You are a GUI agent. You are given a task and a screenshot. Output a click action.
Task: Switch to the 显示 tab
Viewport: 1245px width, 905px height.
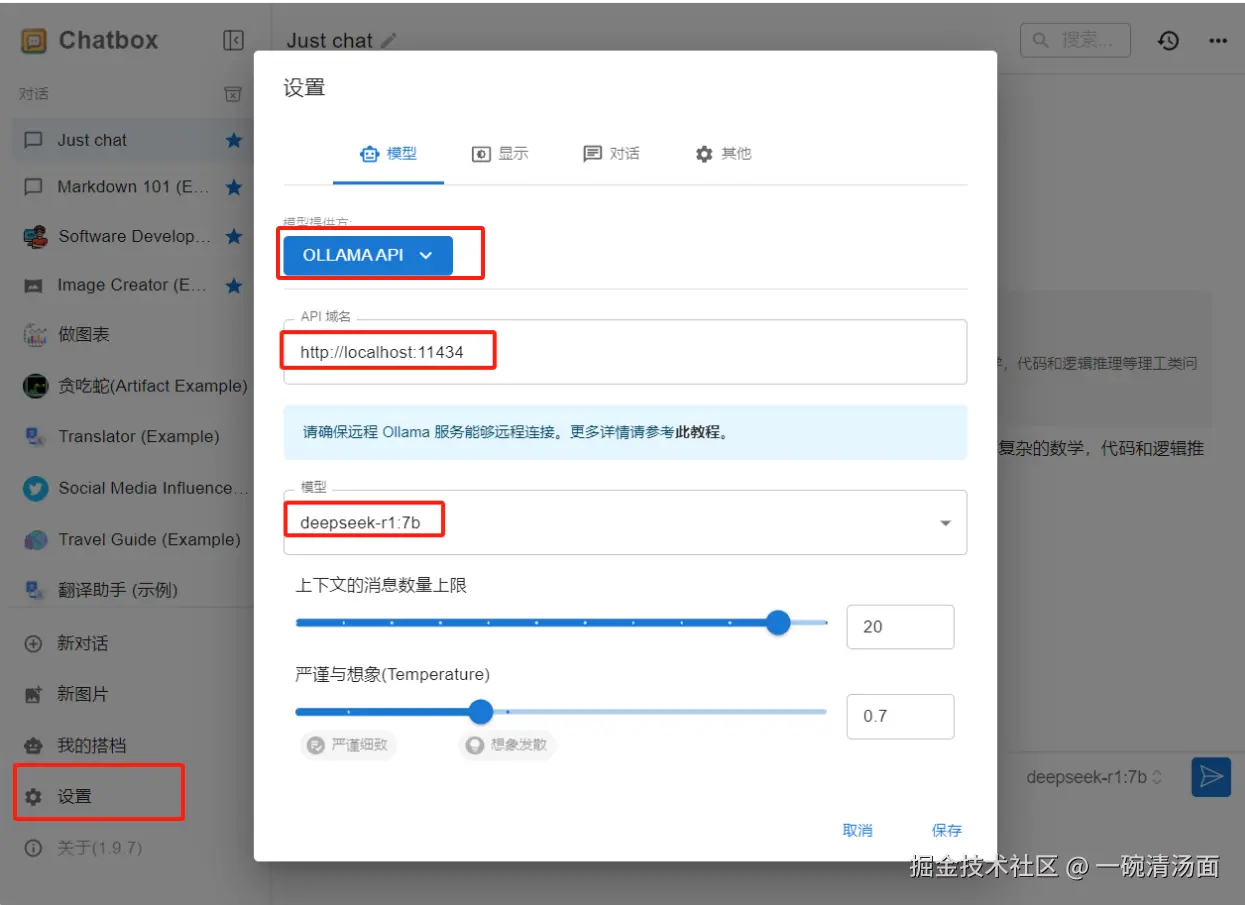(499, 154)
